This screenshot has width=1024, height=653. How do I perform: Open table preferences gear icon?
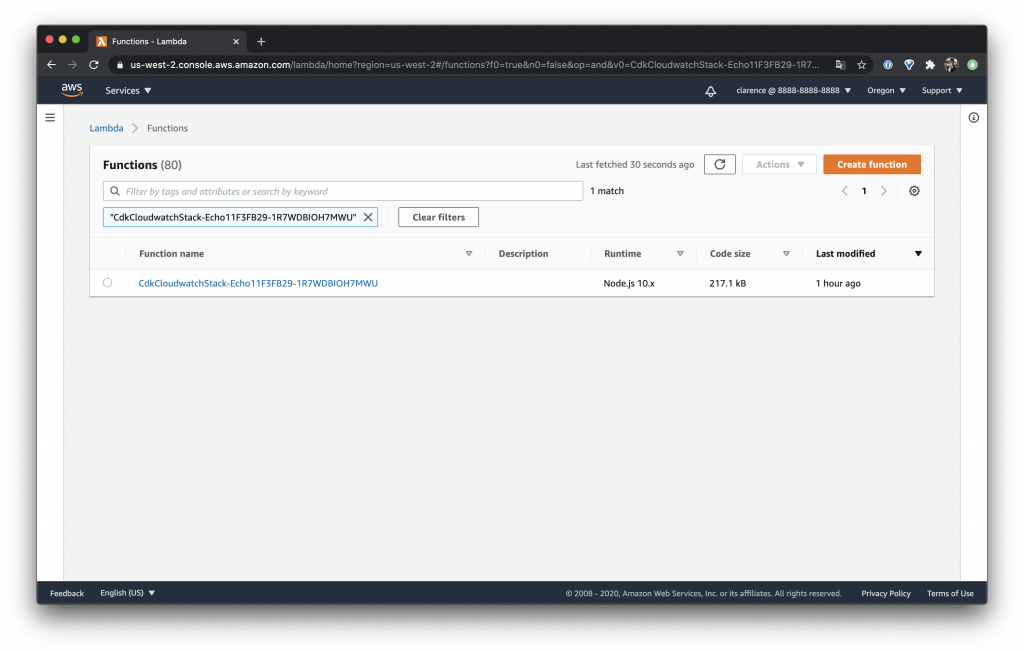(x=914, y=191)
